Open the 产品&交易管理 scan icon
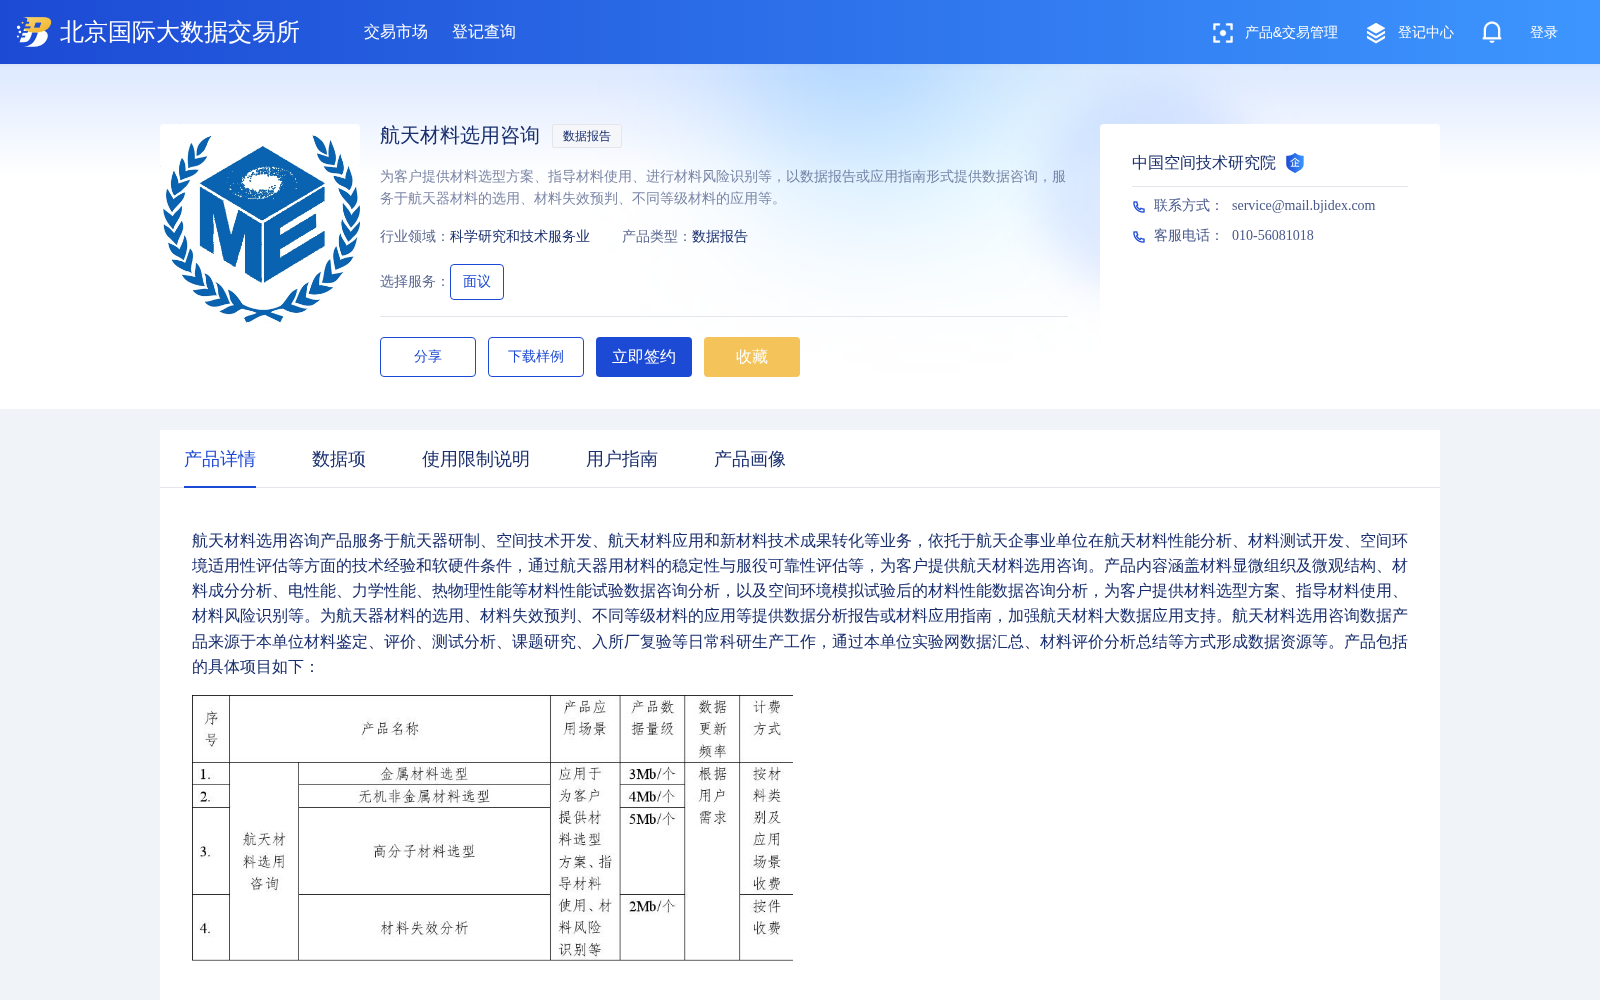The height and width of the screenshot is (1000, 1600). [1222, 33]
